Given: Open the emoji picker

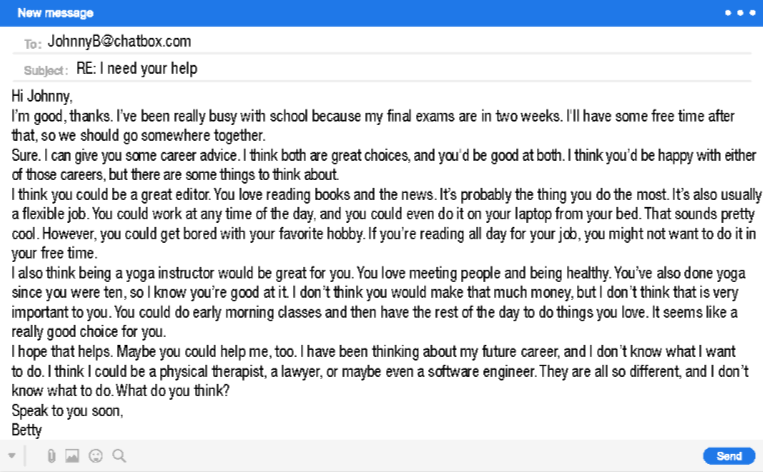Looking at the screenshot, I should point(96,456).
